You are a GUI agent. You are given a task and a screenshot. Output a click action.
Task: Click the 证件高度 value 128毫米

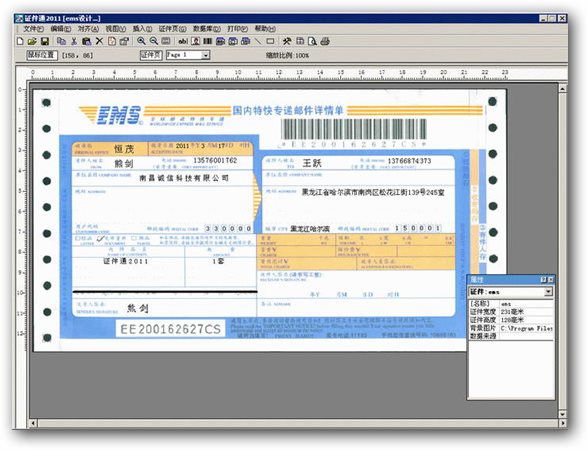(x=526, y=320)
